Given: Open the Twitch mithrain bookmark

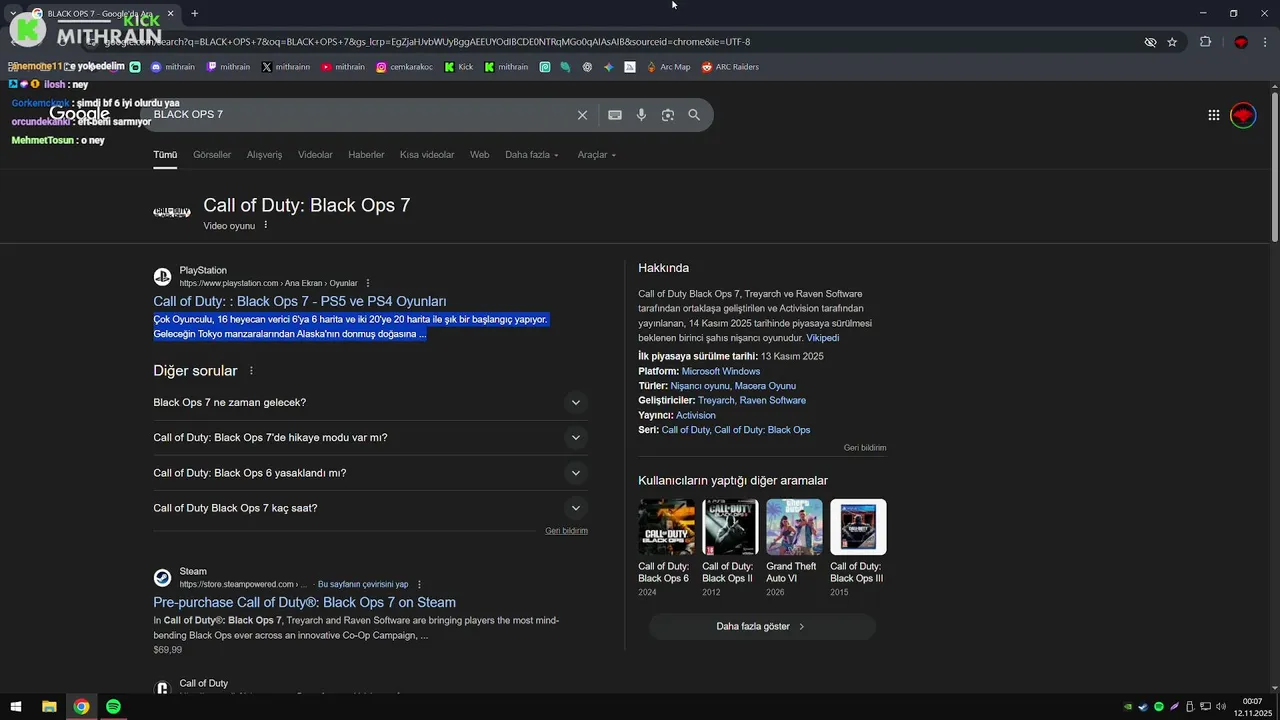Looking at the screenshot, I should tap(228, 67).
